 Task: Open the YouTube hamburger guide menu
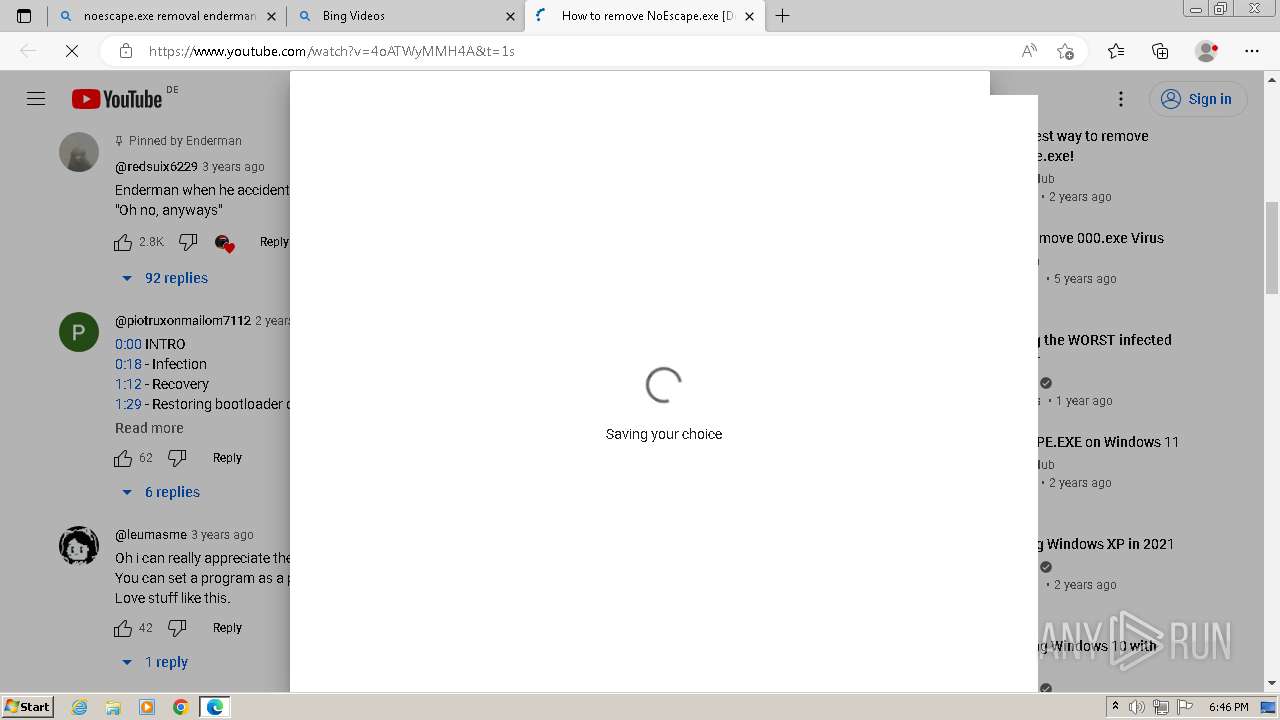36,98
